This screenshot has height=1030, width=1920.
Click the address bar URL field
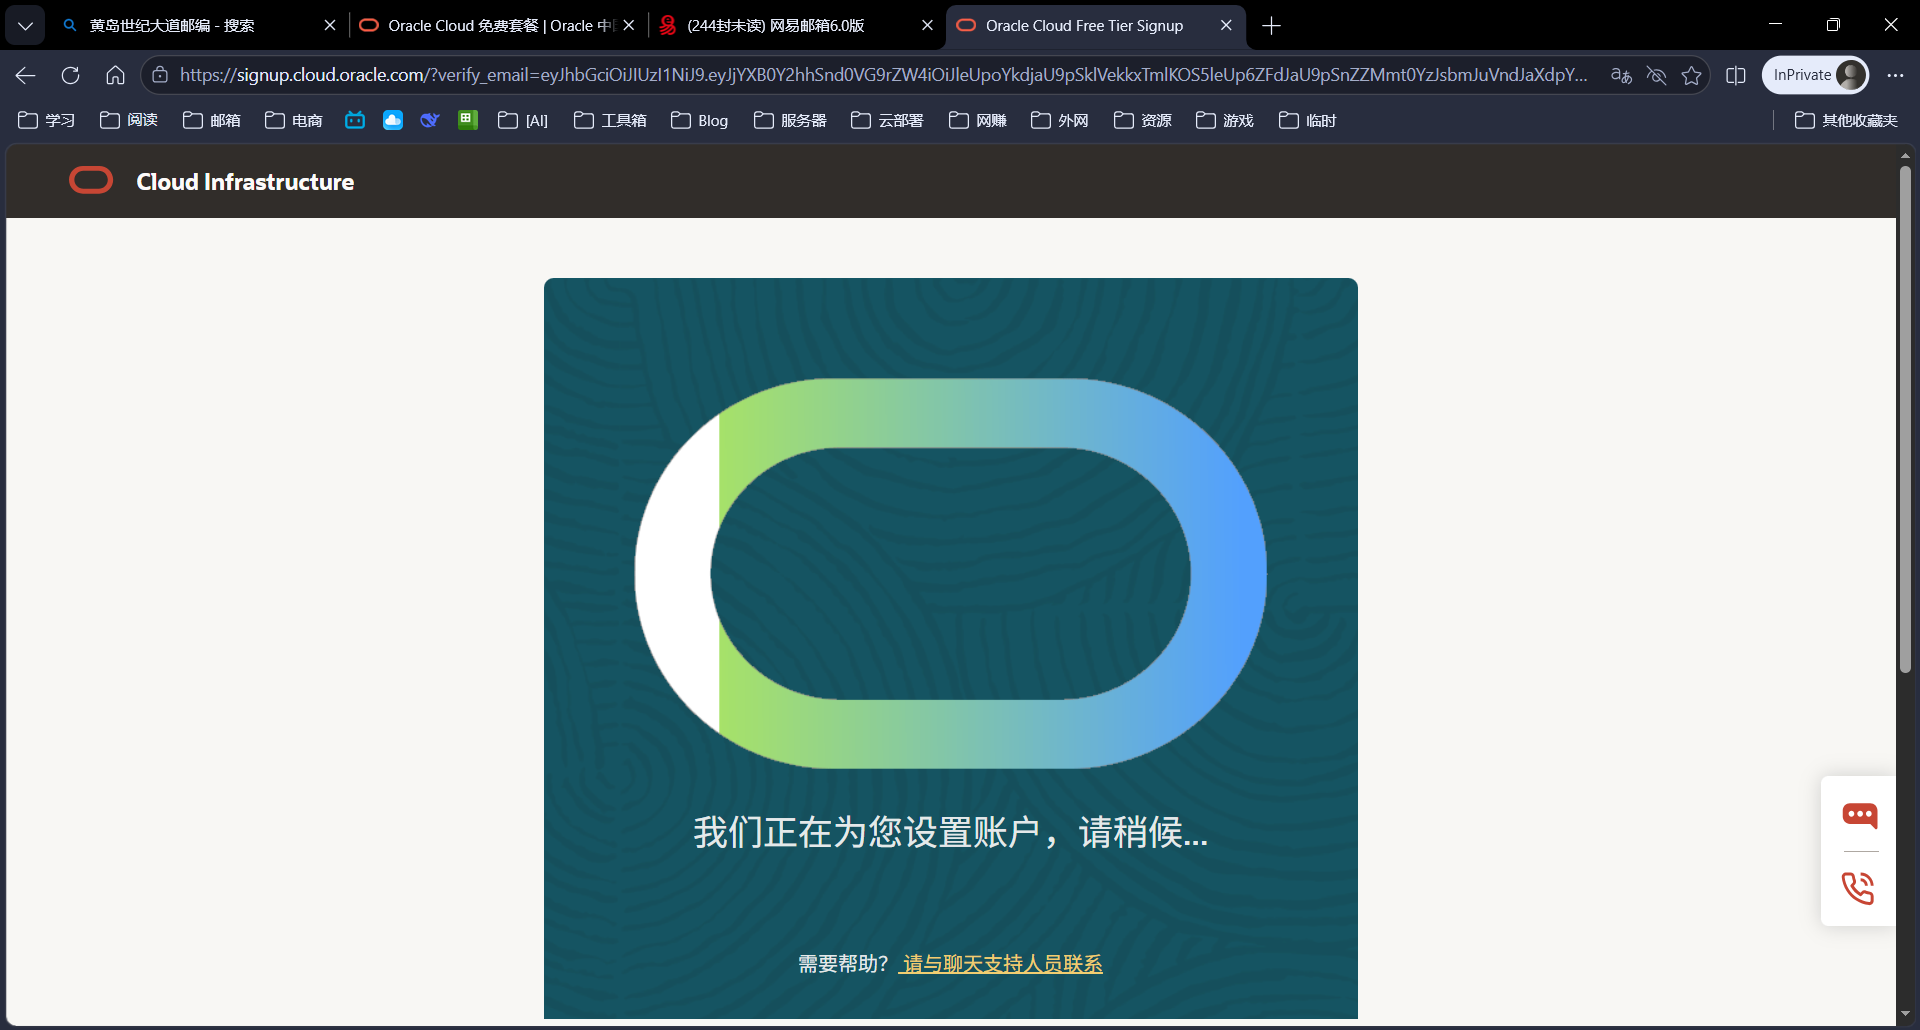(882, 75)
